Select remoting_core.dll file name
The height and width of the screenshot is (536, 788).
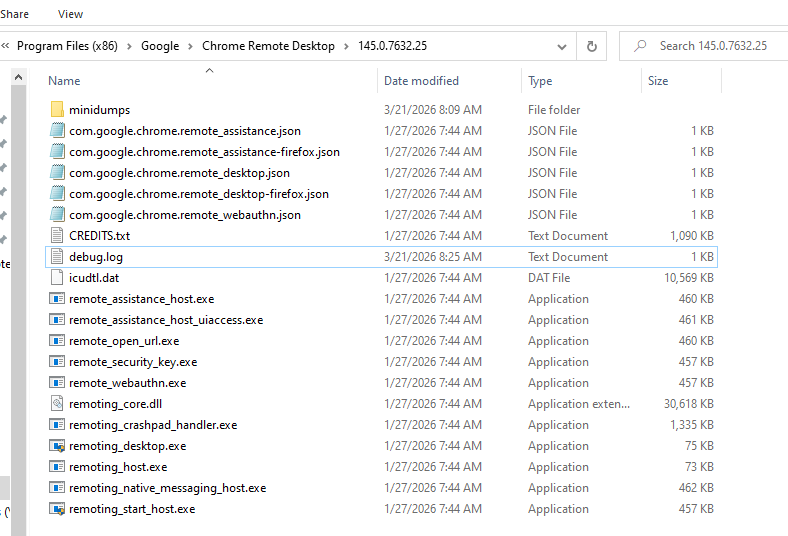point(116,404)
